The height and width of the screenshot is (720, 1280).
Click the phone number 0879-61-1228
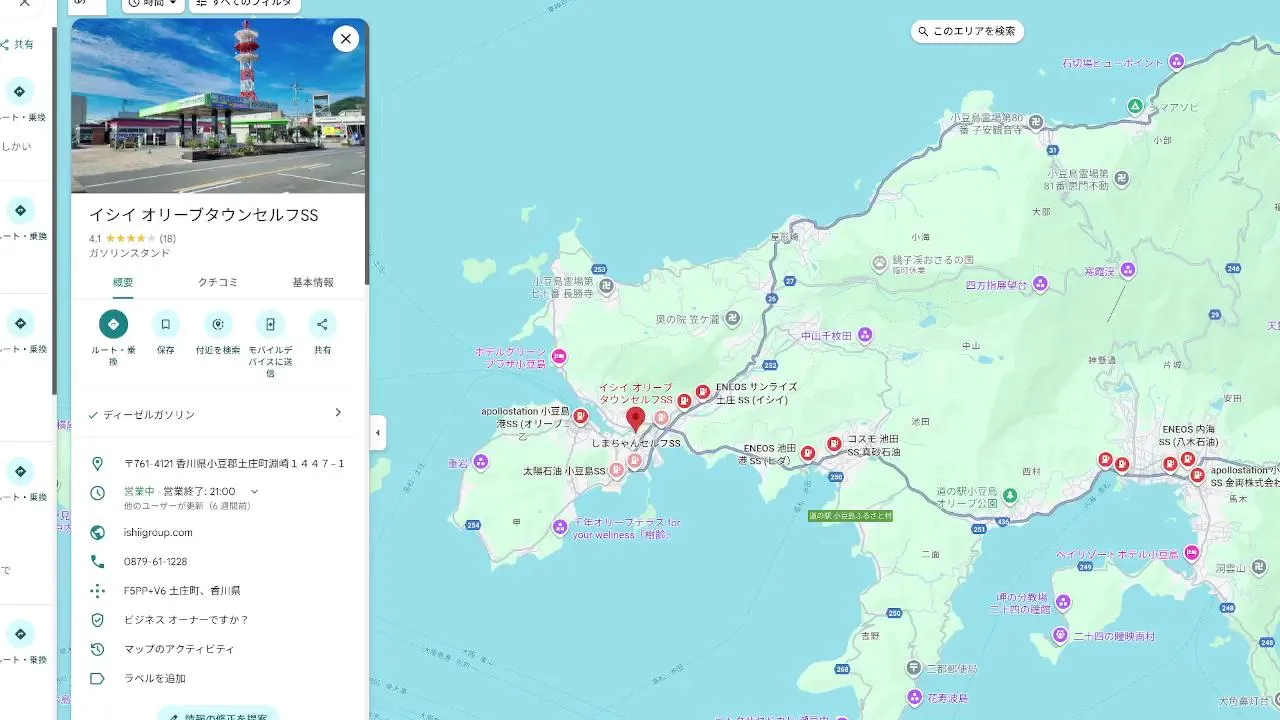(x=155, y=562)
